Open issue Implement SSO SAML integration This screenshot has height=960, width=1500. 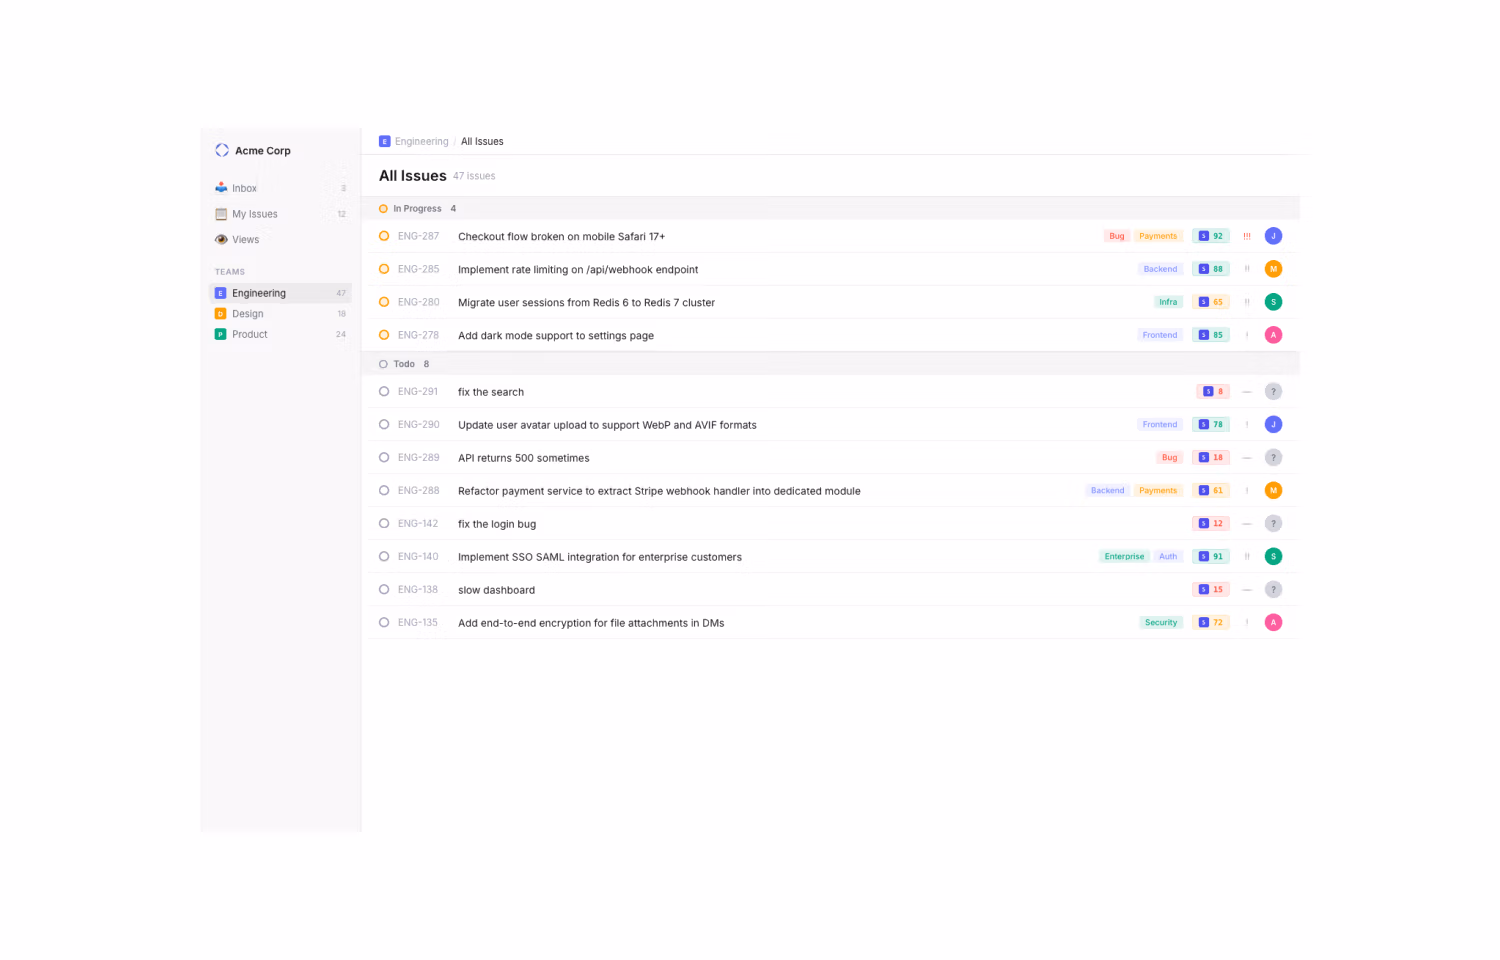tap(599, 557)
